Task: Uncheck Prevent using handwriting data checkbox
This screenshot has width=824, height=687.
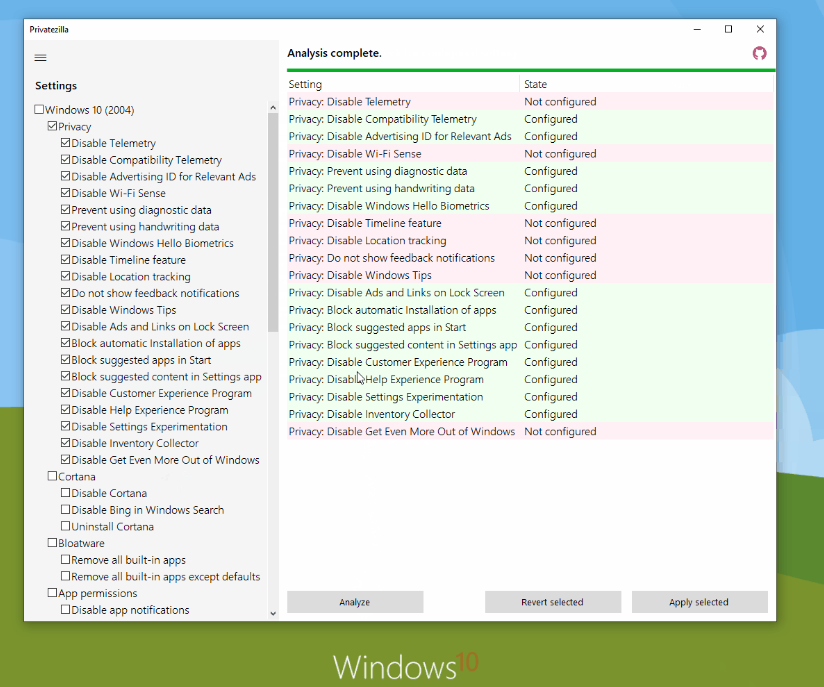Action: [65, 226]
